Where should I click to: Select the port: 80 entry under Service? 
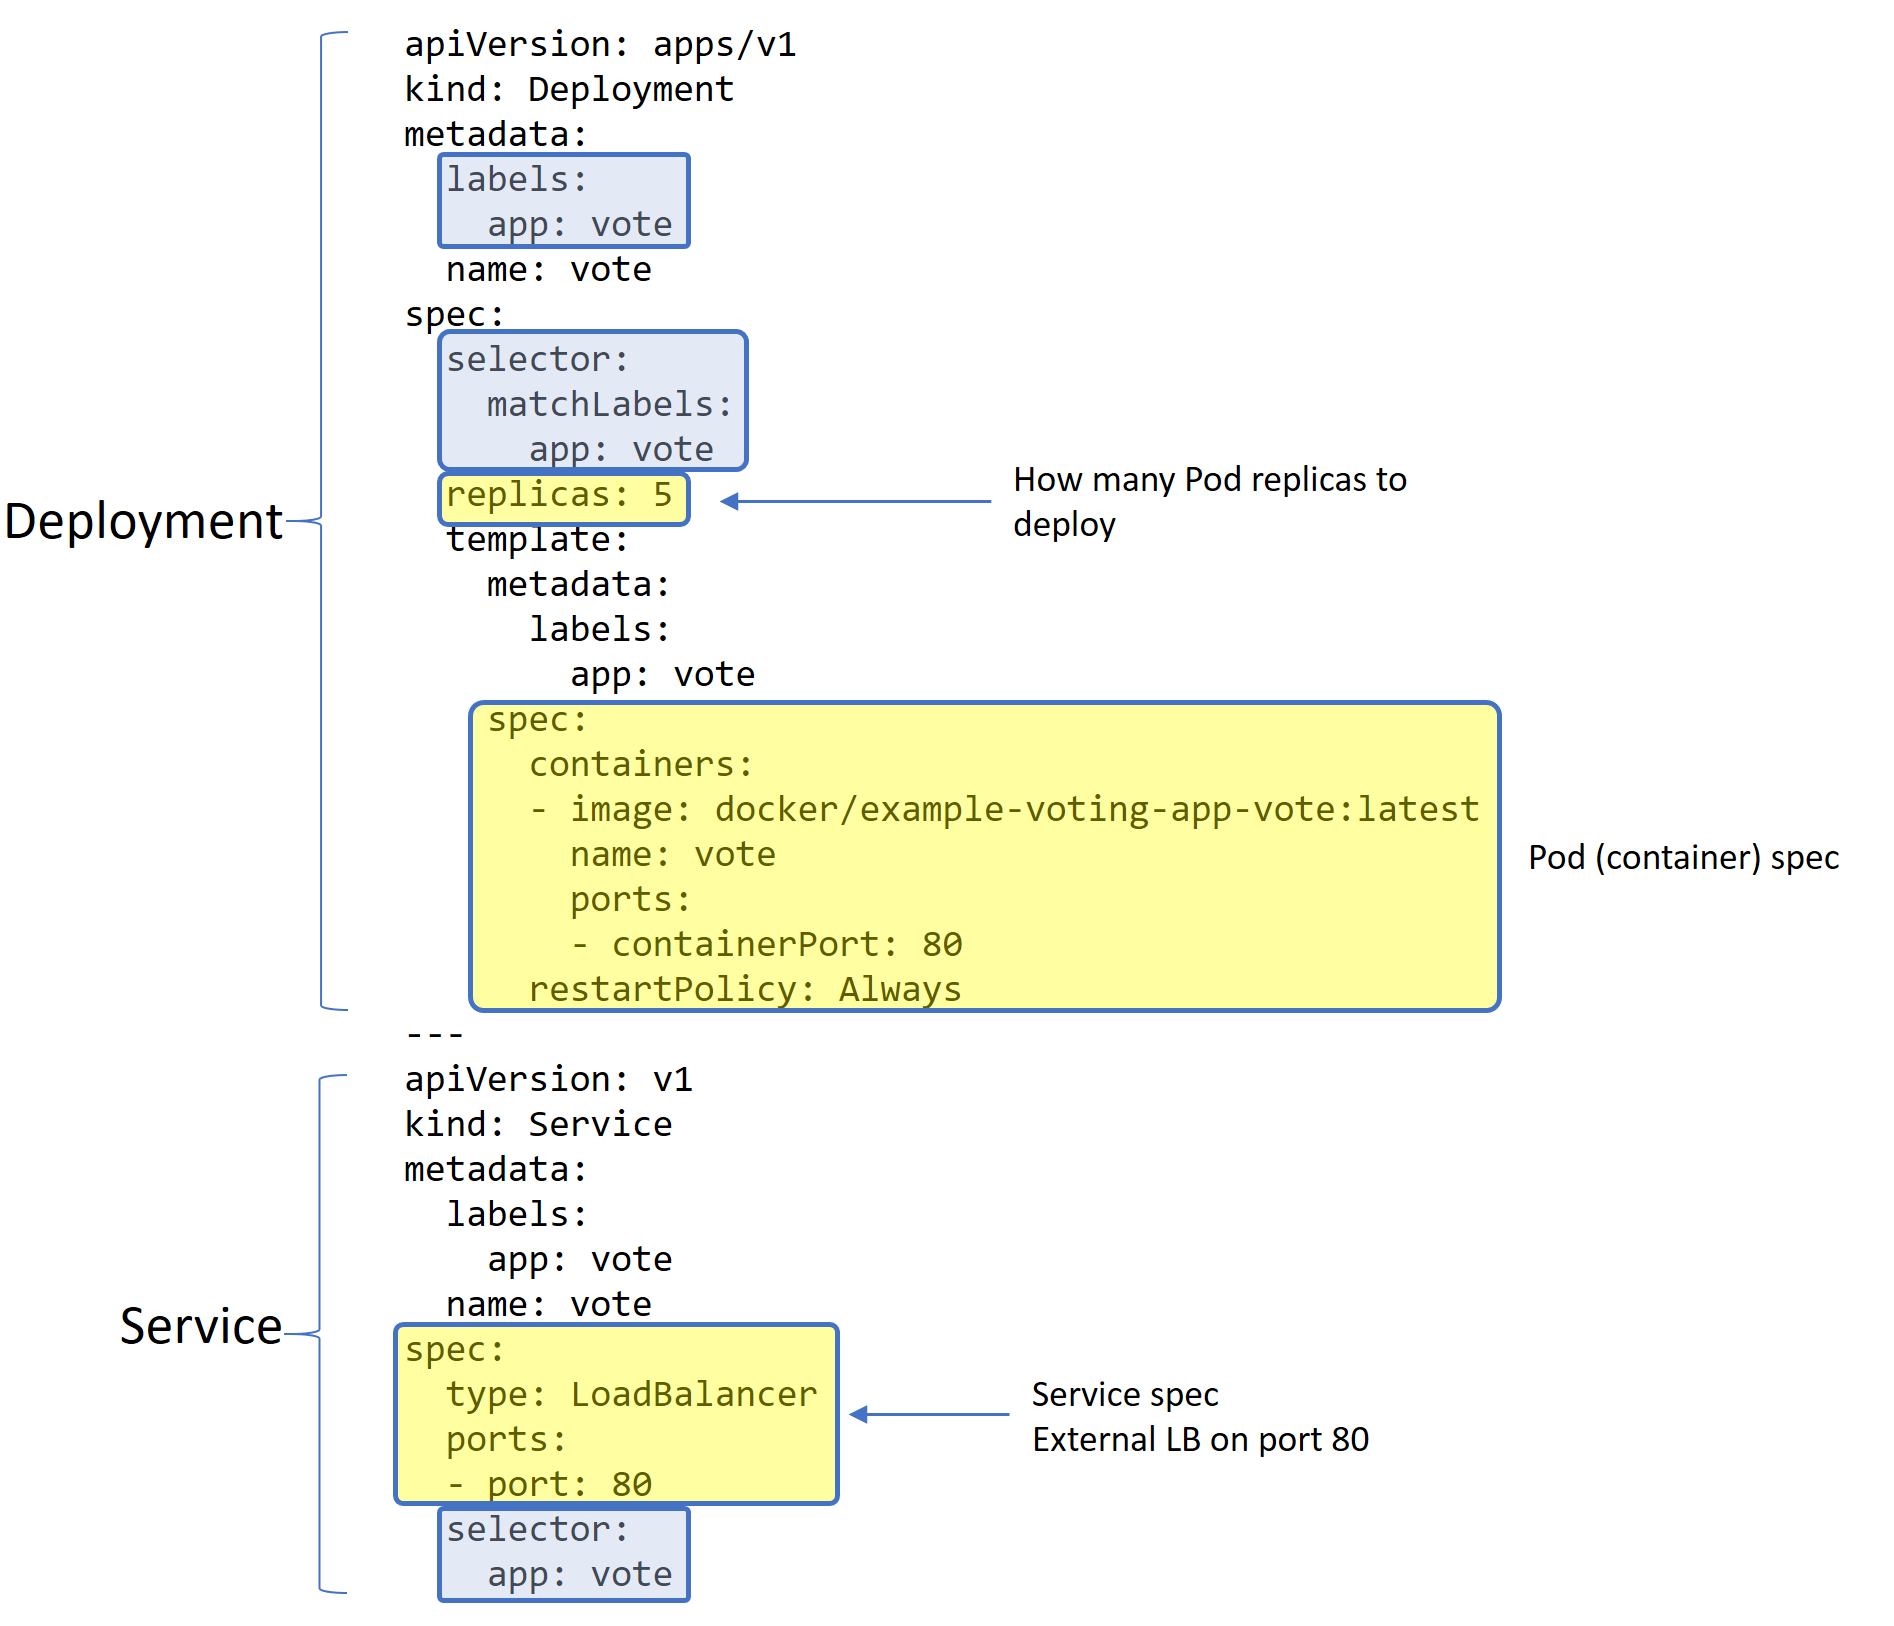coord(548,1483)
